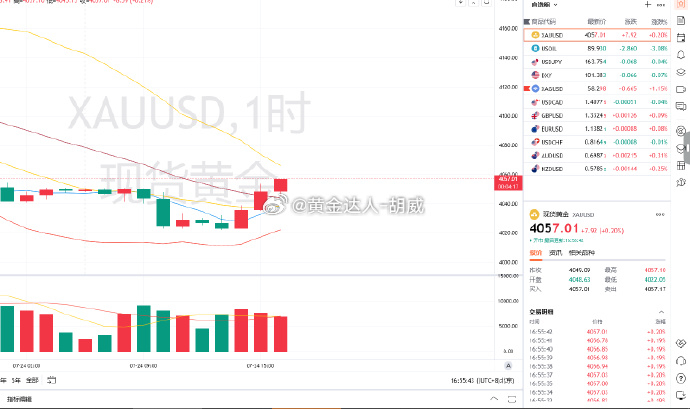Open the tag label sidebar icon
Screen dimensions: 690x409
[x=681, y=89]
